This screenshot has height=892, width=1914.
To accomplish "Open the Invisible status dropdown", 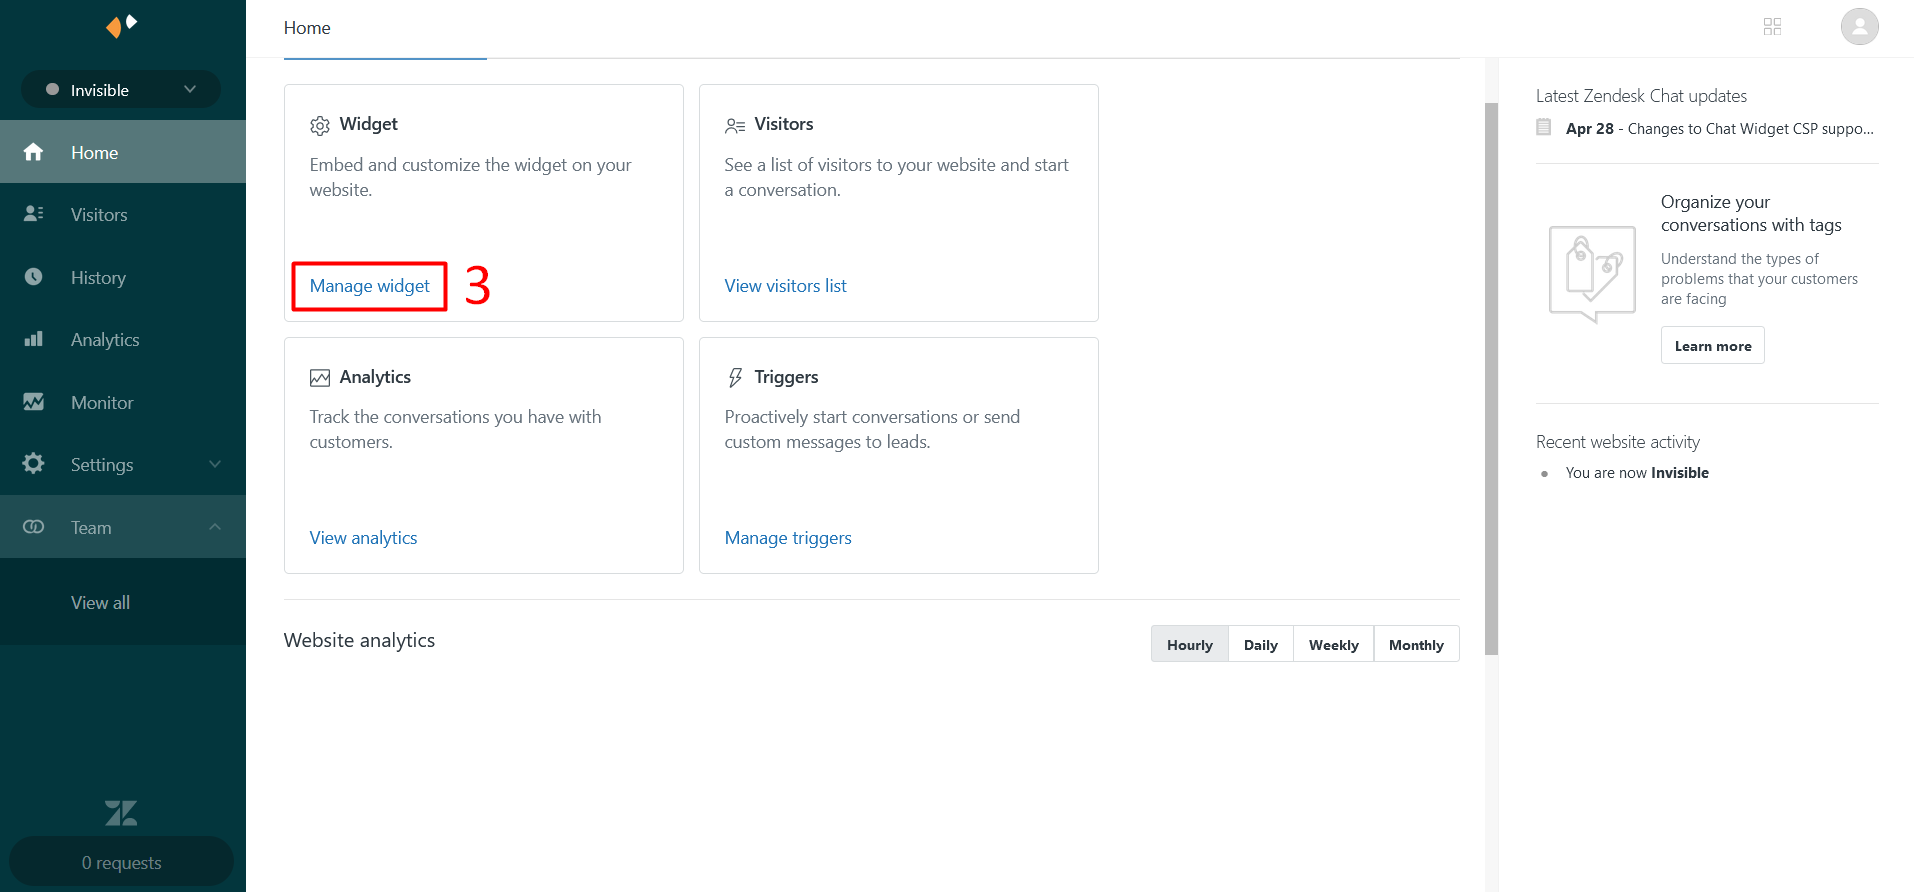I will click(x=121, y=90).
